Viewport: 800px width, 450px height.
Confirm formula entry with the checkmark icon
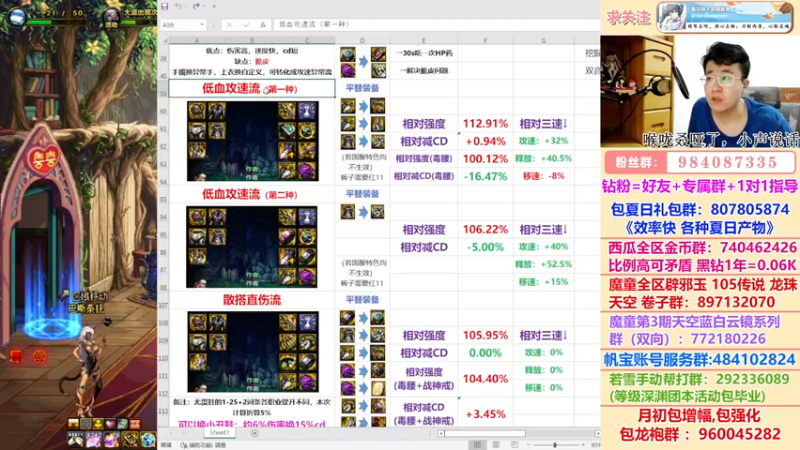pyautogui.click(x=246, y=24)
